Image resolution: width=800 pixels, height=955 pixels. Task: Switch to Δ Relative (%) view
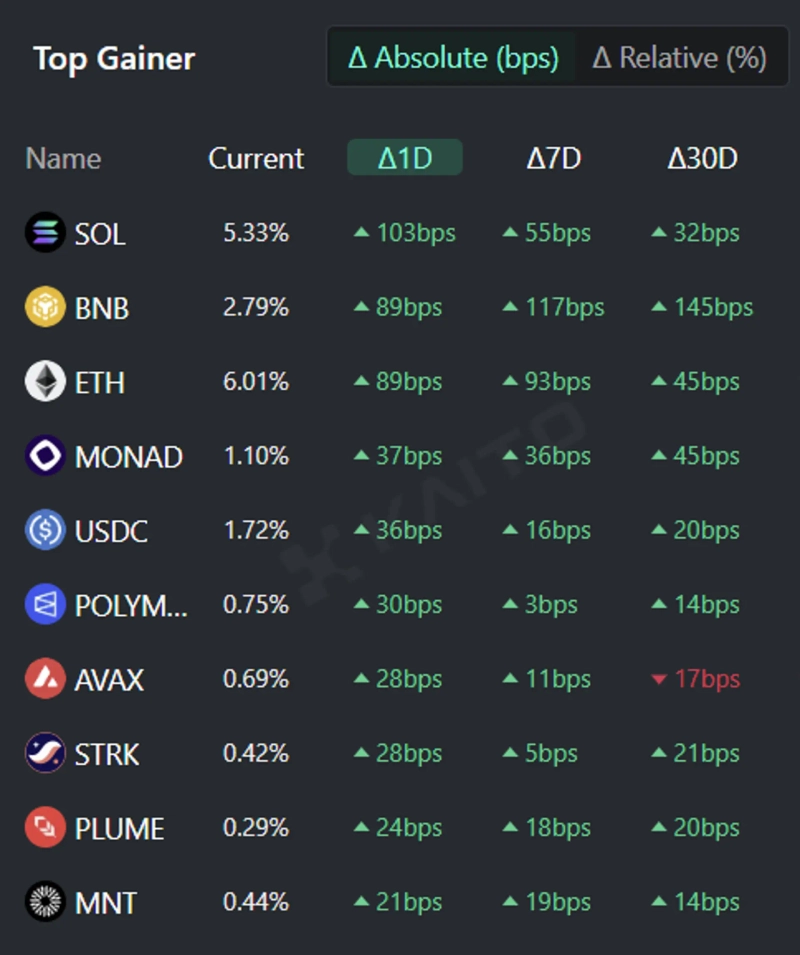point(679,58)
